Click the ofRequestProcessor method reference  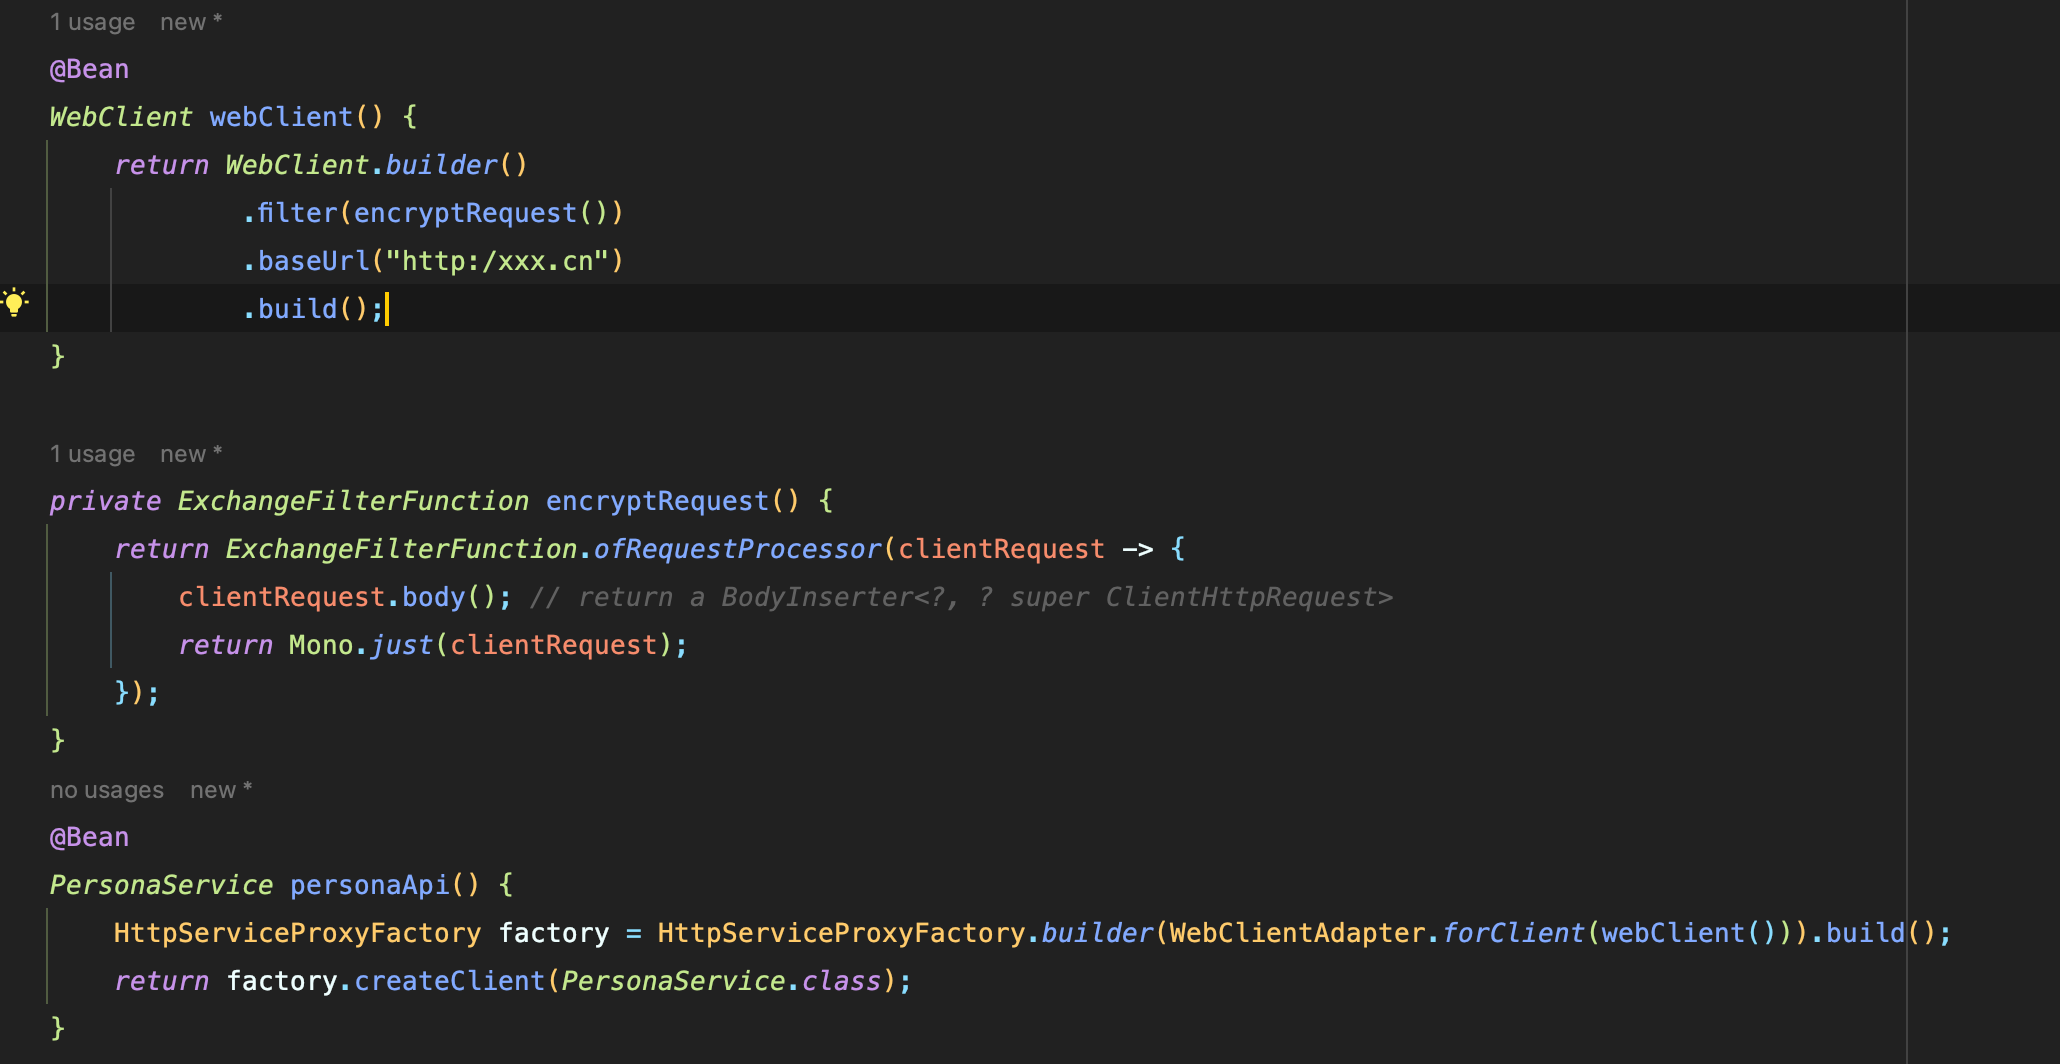coord(736,548)
